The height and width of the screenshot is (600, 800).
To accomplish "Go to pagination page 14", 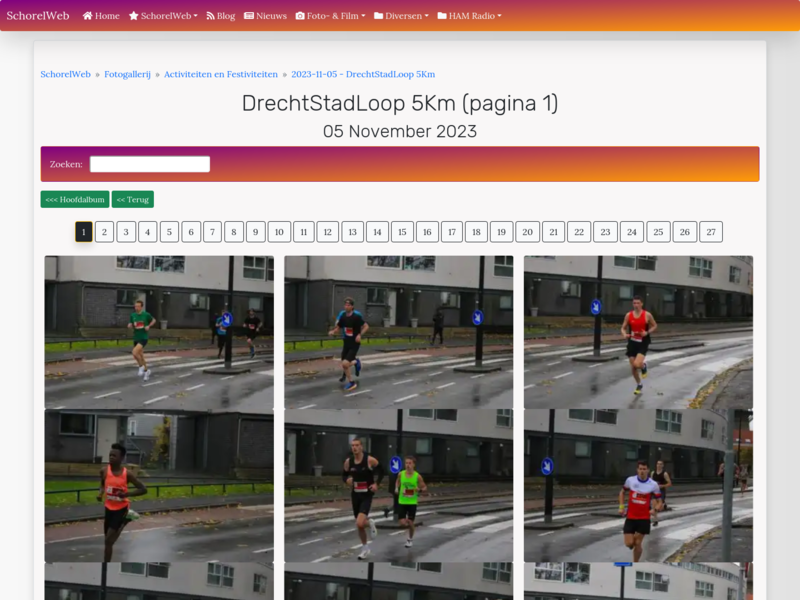I will tap(378, 232).
